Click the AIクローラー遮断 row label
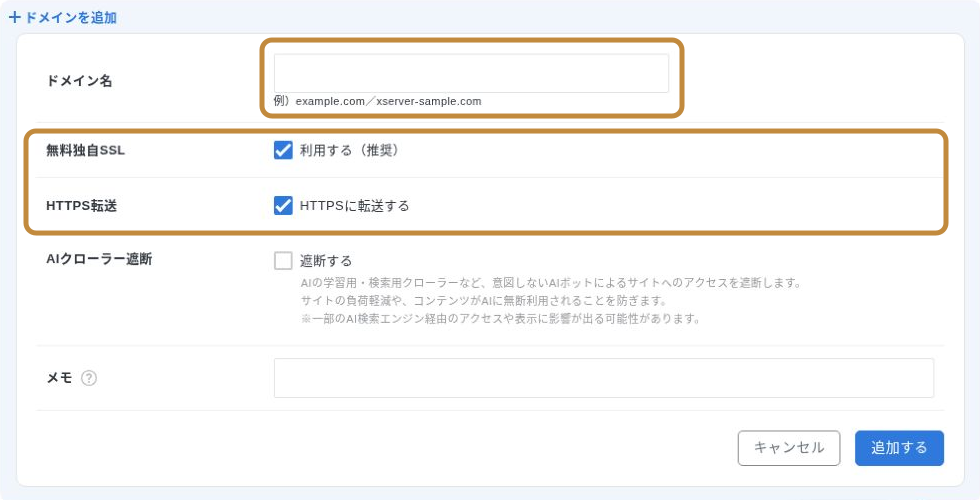This screenshot has width=980, height=500. pyautogui.click(x=99, y=259)
